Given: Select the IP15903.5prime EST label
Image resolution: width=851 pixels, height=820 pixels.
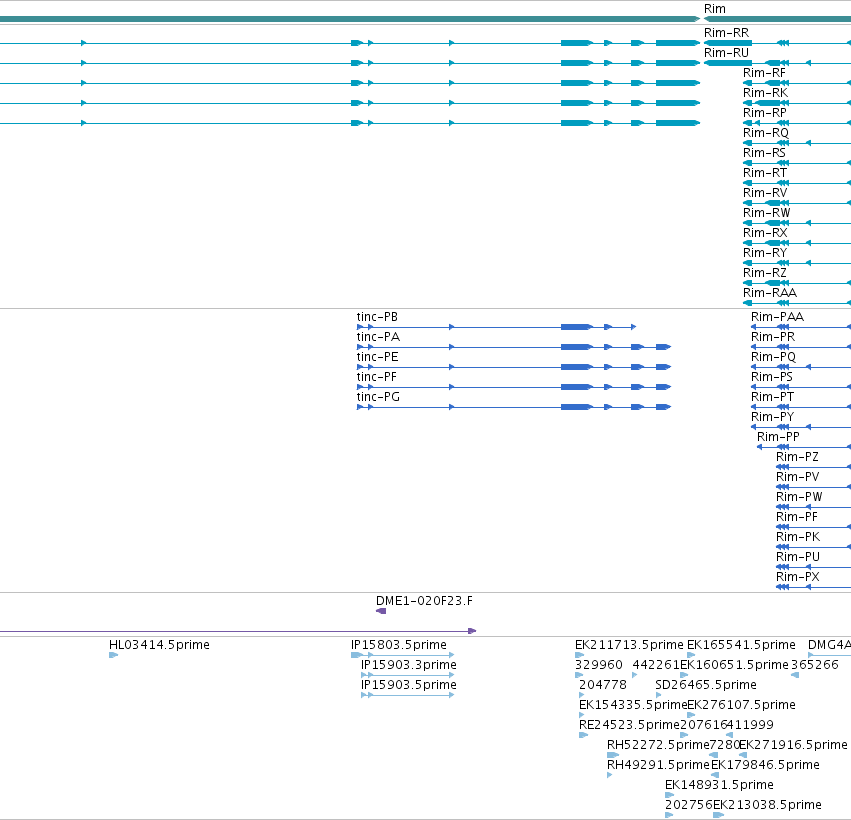Looking at the screenshot, I should (409, 685).
